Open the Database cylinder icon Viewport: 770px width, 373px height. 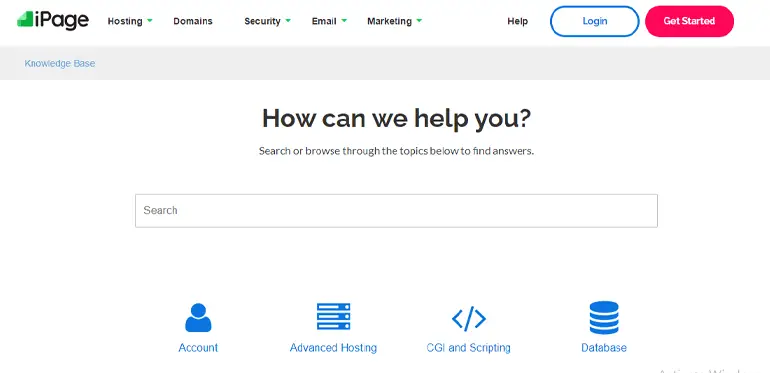tap(604, 318)
